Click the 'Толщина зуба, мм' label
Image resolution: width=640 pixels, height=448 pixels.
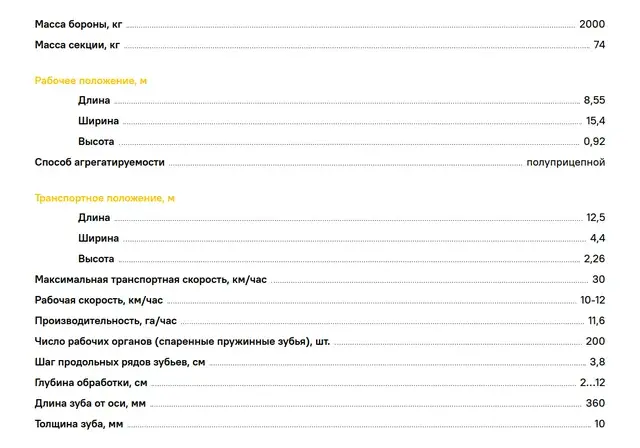click(x=79, y=424)
